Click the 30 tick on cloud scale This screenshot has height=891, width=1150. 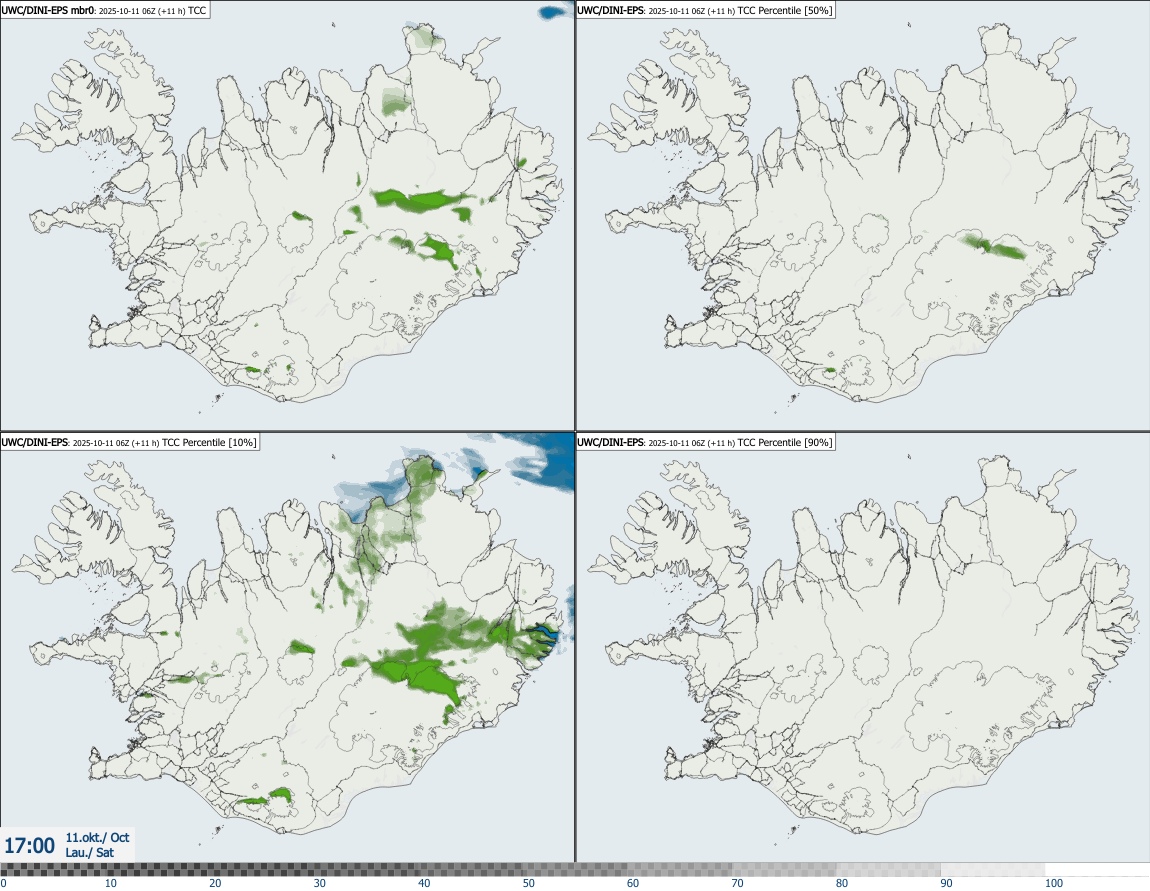click(x=320, y=883)
